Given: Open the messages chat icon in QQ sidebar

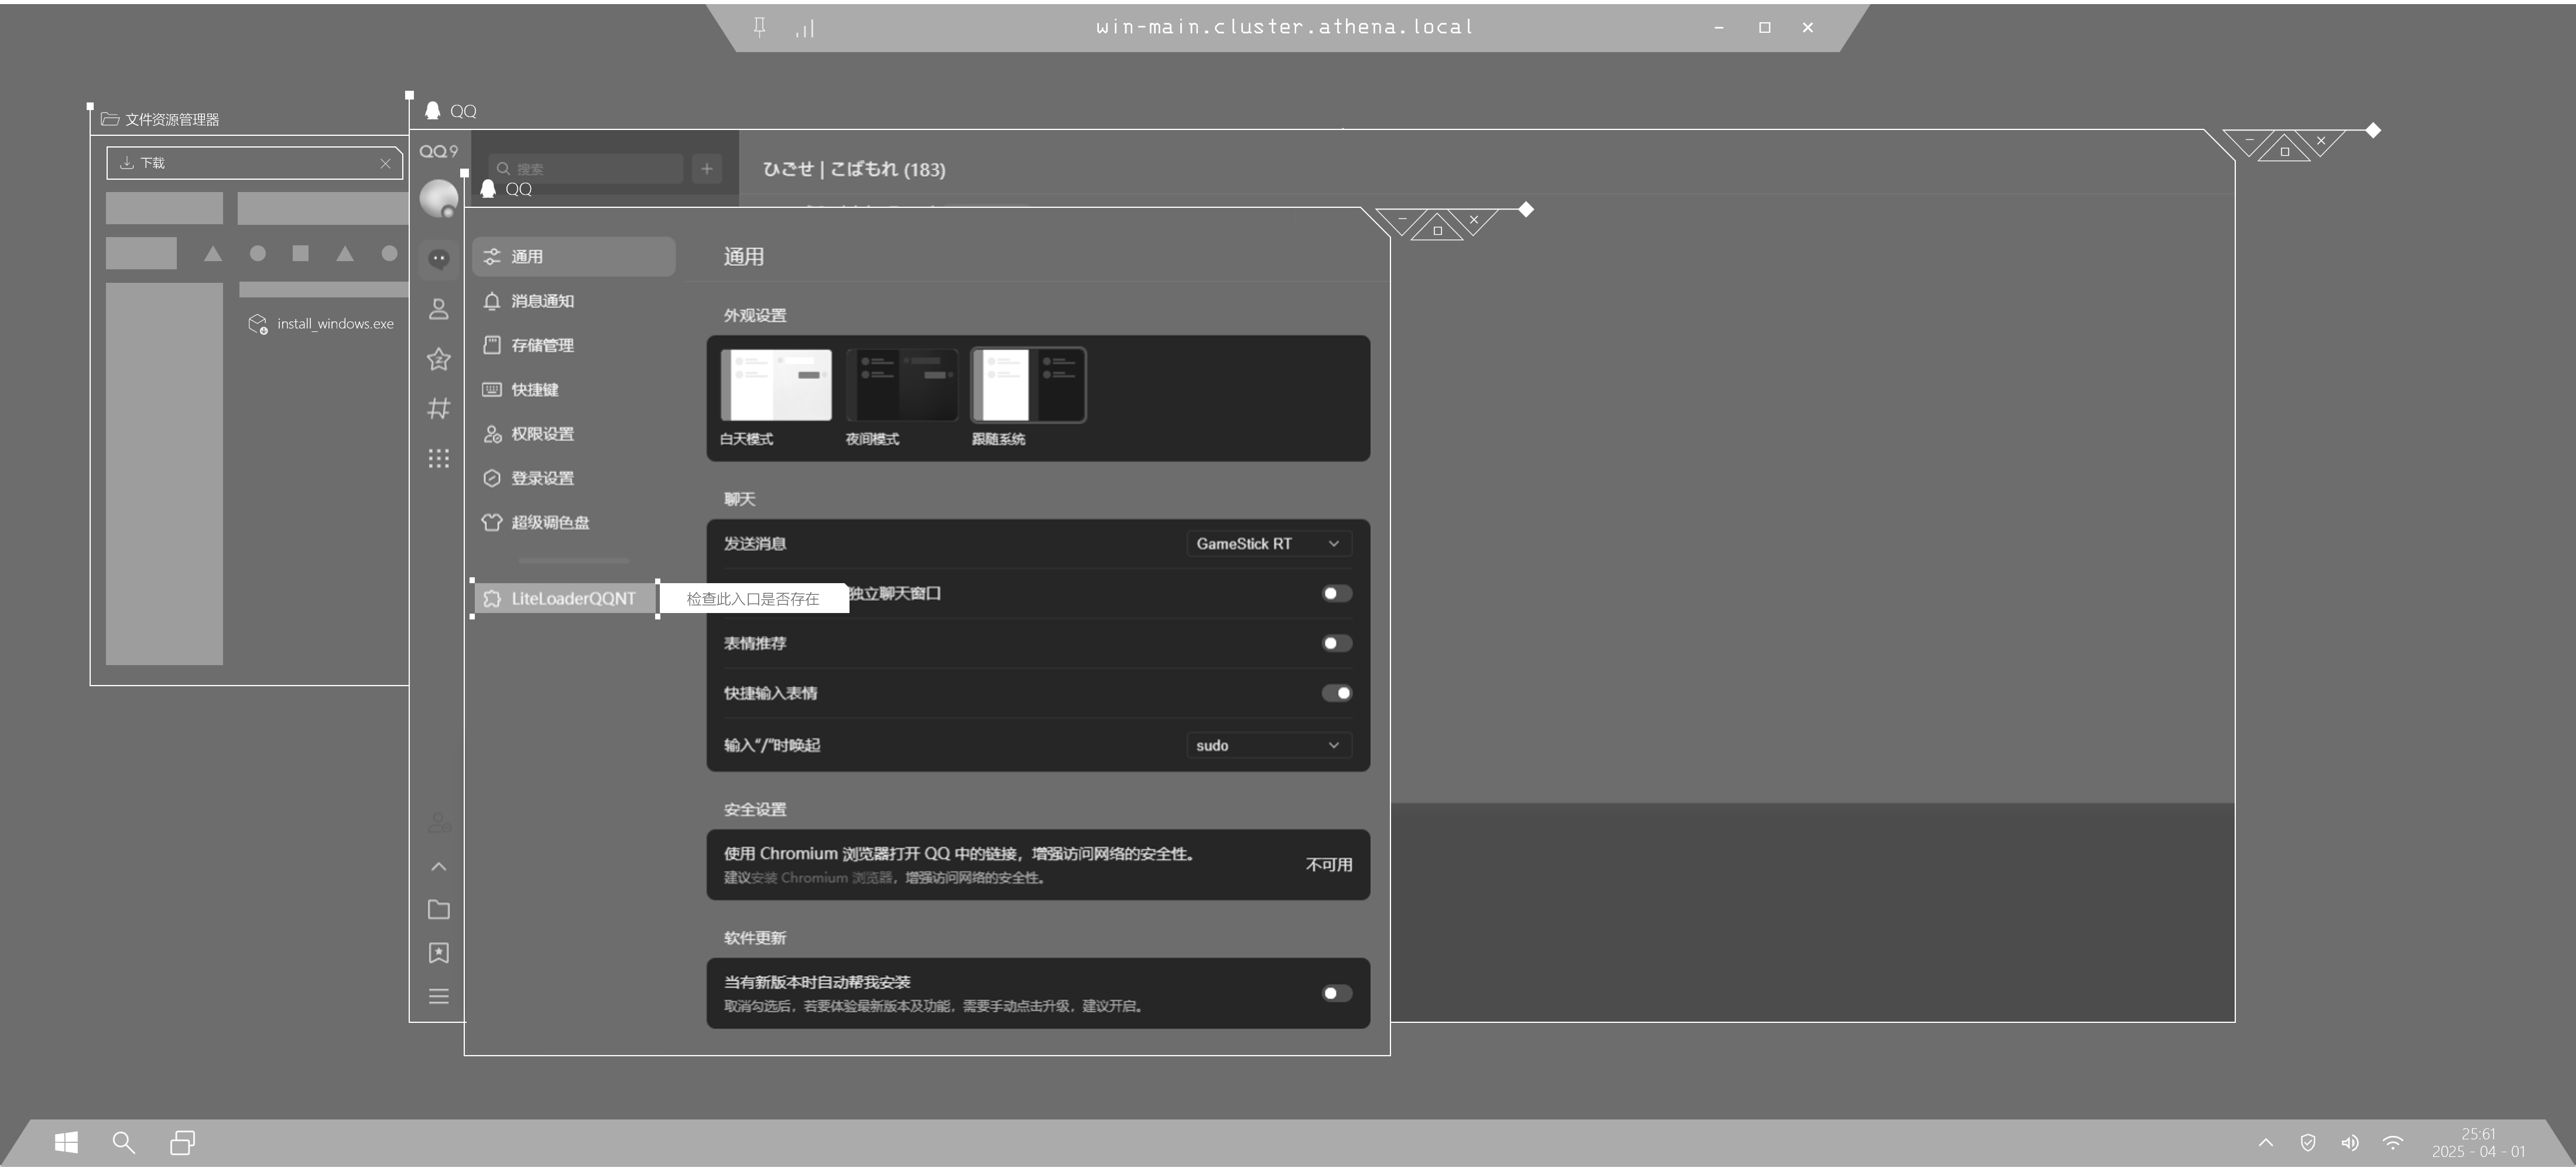Looking at the screenshot, I should pos(438,259).
